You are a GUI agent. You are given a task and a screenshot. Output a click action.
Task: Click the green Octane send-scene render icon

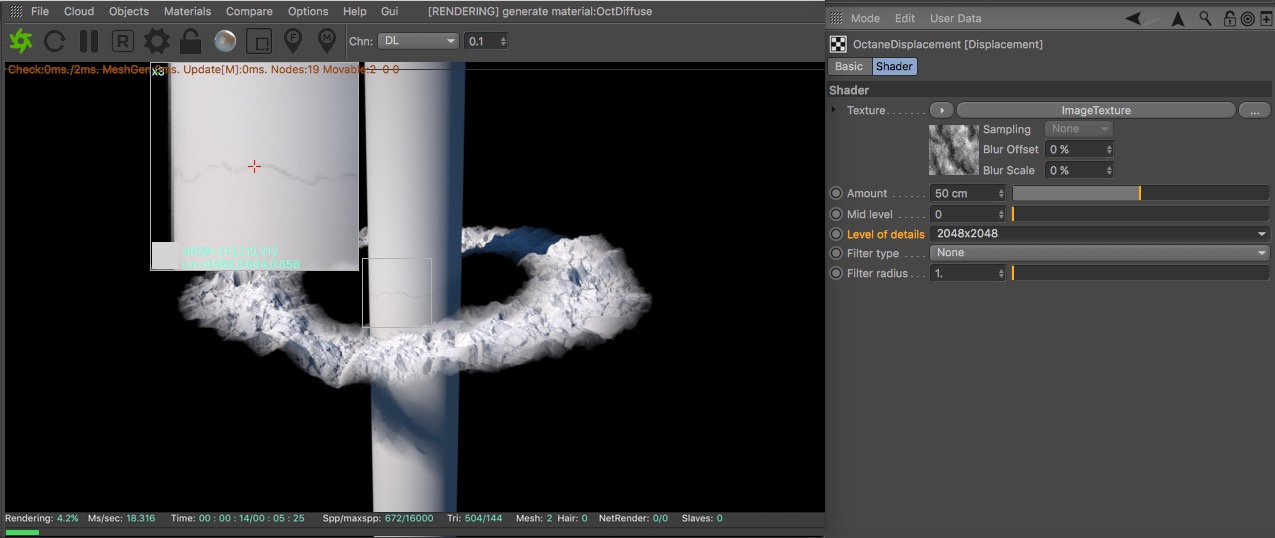pos(21,41)
